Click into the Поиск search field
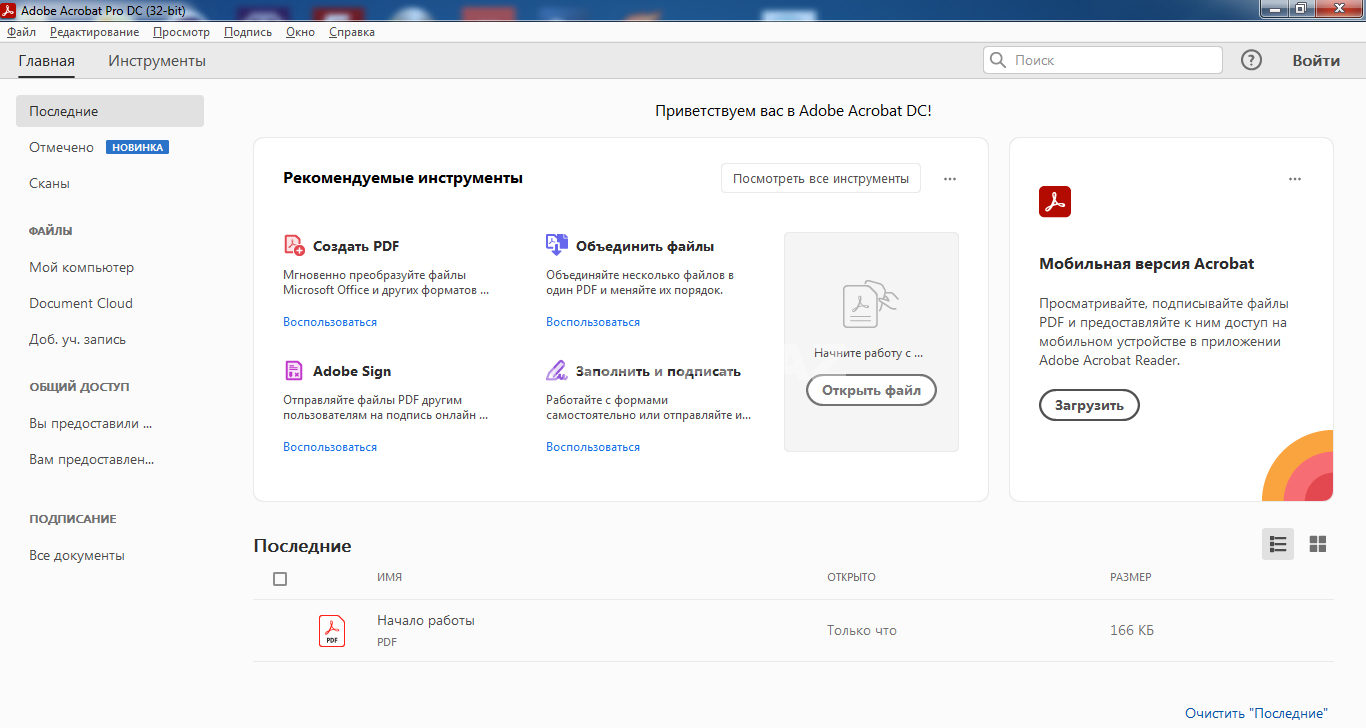Image resolution: width=1366 pixels, height=728 pixels. [x=1103, y=60]
